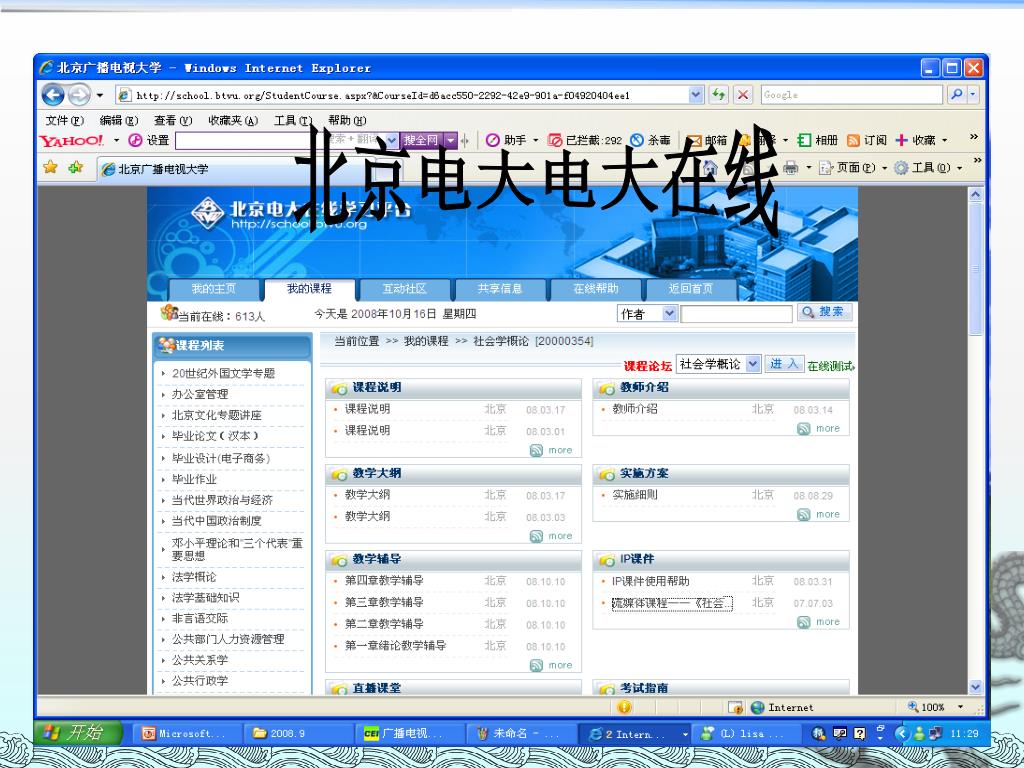Open the Favorites Center star icon
This screenshot has width=1024, height=768.
50,168
